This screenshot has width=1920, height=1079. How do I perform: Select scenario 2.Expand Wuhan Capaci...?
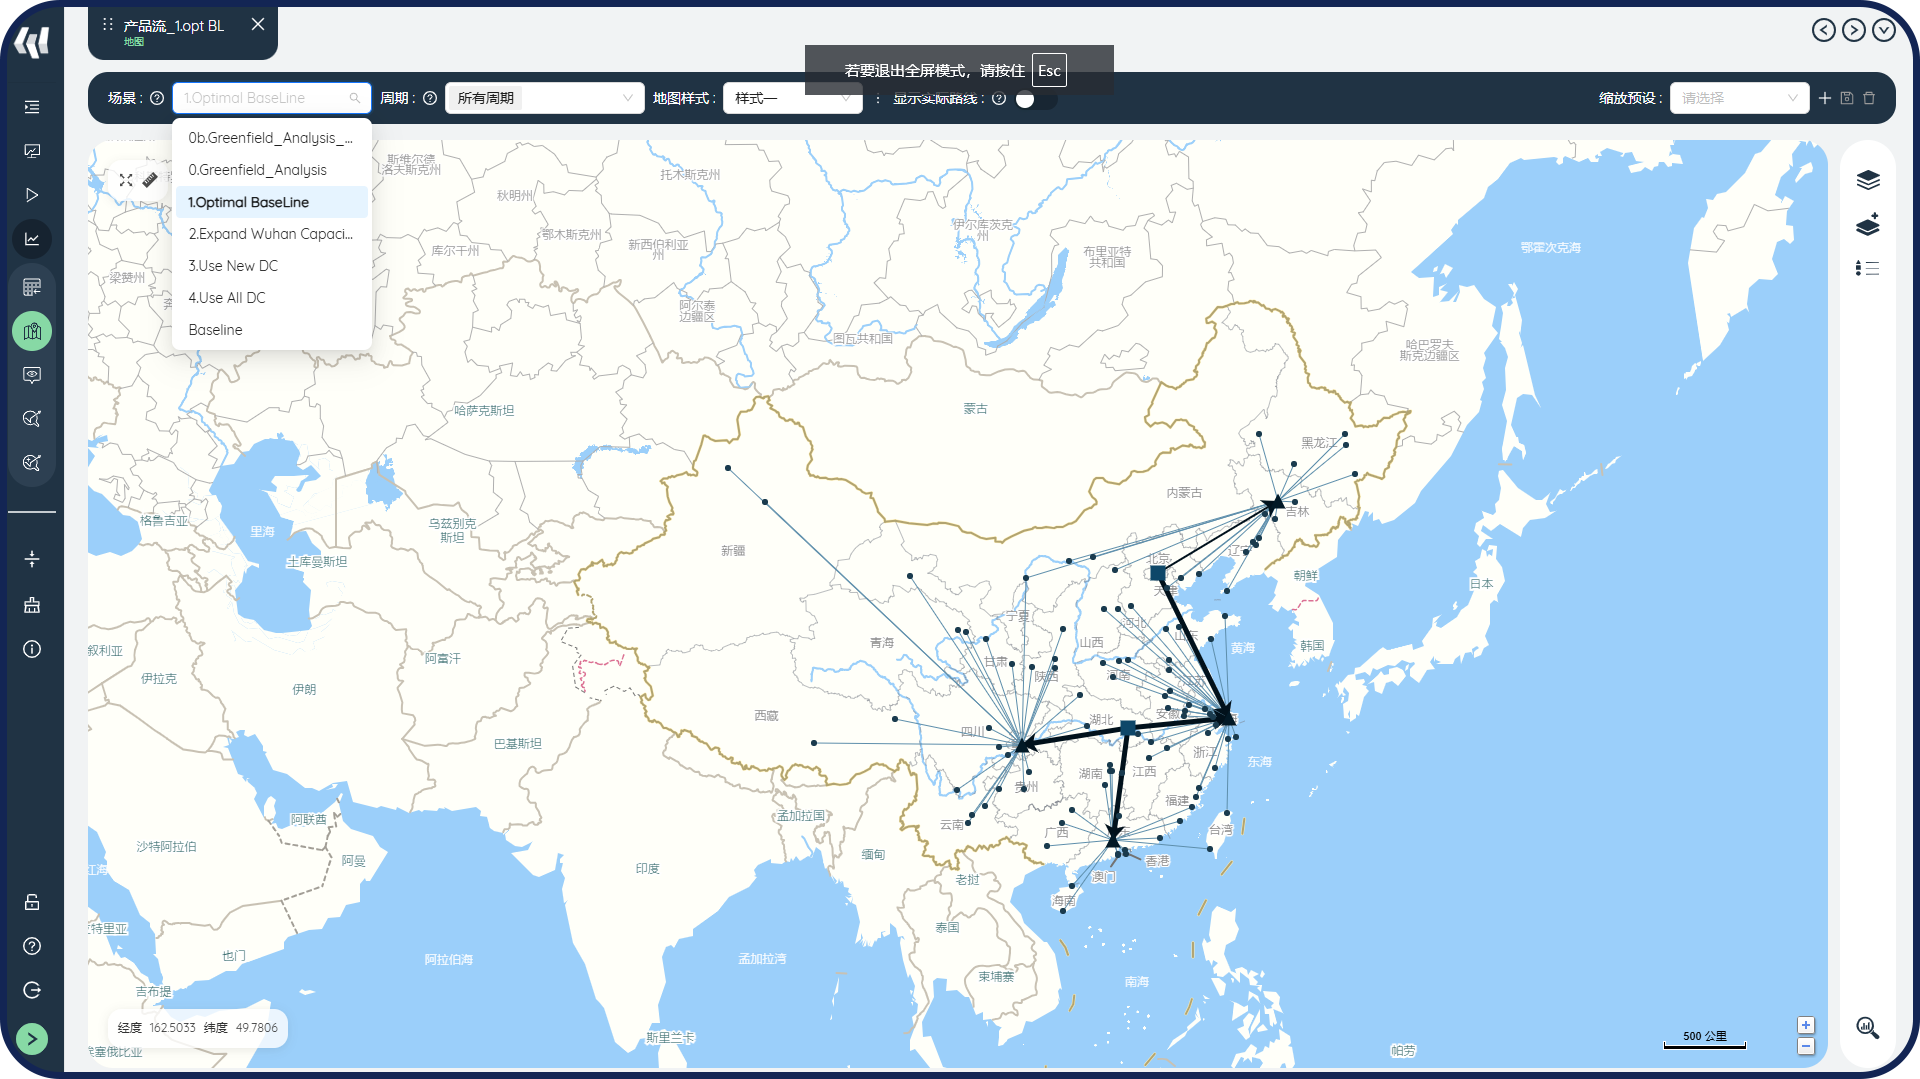click(272, 234)
